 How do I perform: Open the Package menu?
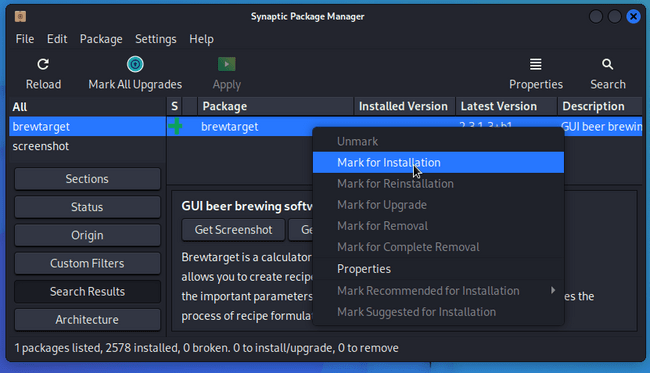coord(101,39)
